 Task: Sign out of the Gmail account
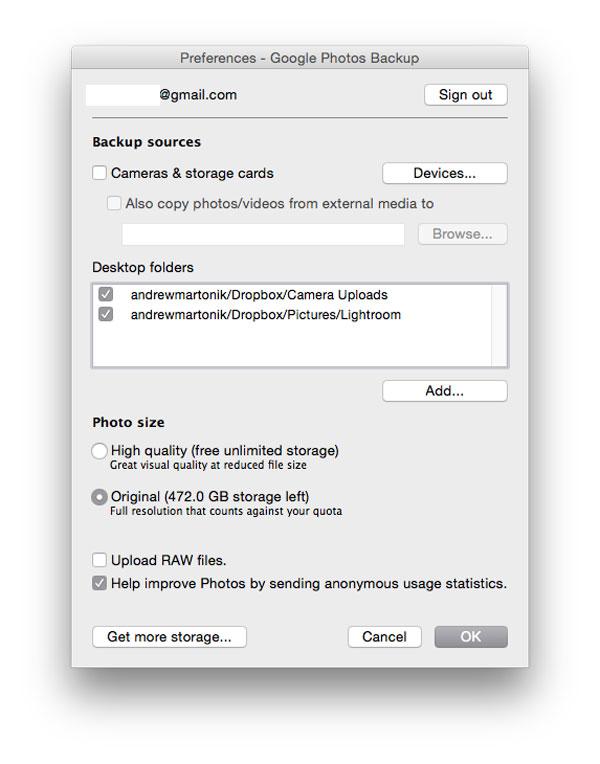point(465,95)
